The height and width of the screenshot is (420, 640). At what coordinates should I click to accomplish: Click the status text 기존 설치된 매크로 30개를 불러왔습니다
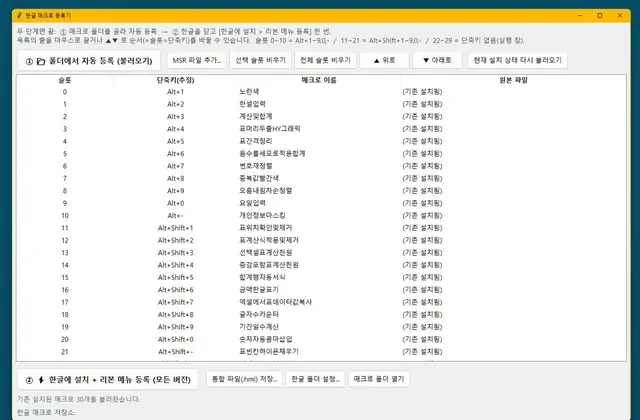tap(78, 399)
